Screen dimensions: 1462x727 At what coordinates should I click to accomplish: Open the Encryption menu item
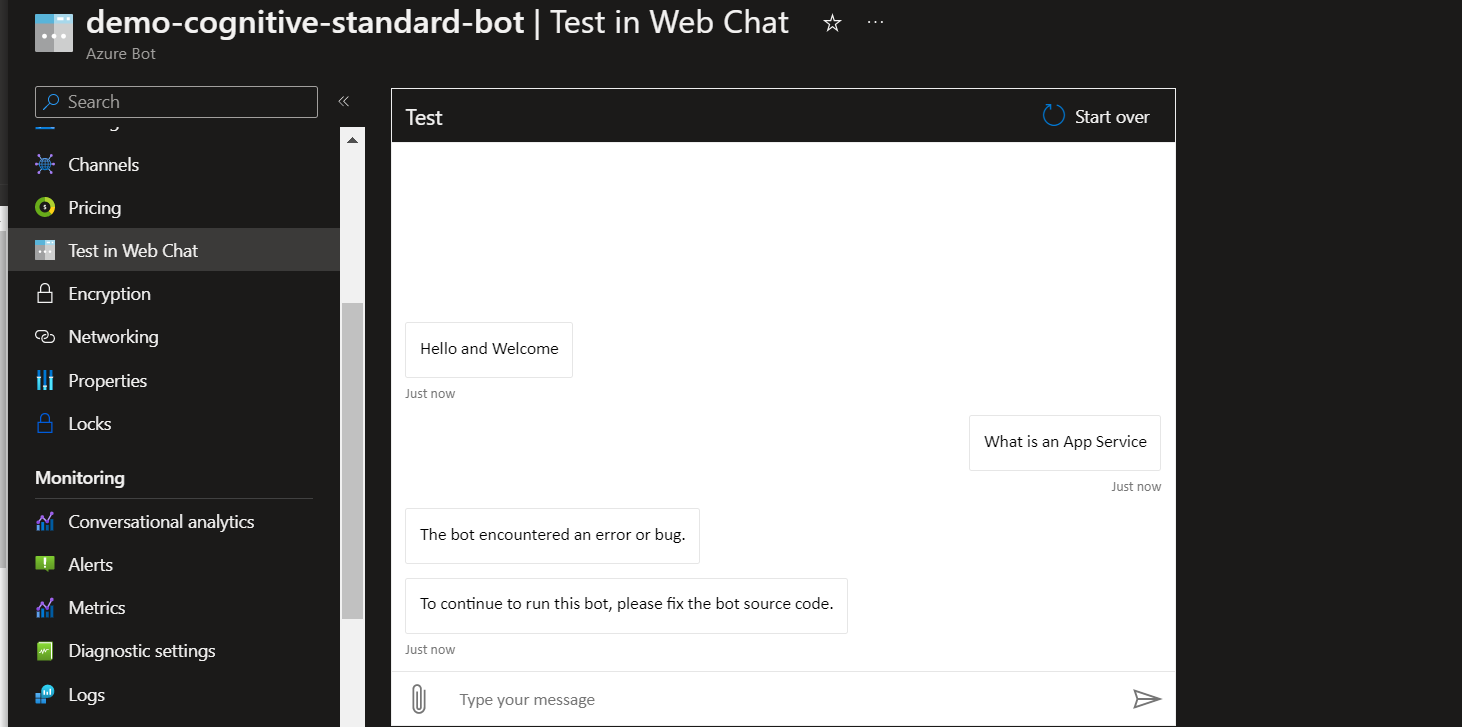(110, 294)
